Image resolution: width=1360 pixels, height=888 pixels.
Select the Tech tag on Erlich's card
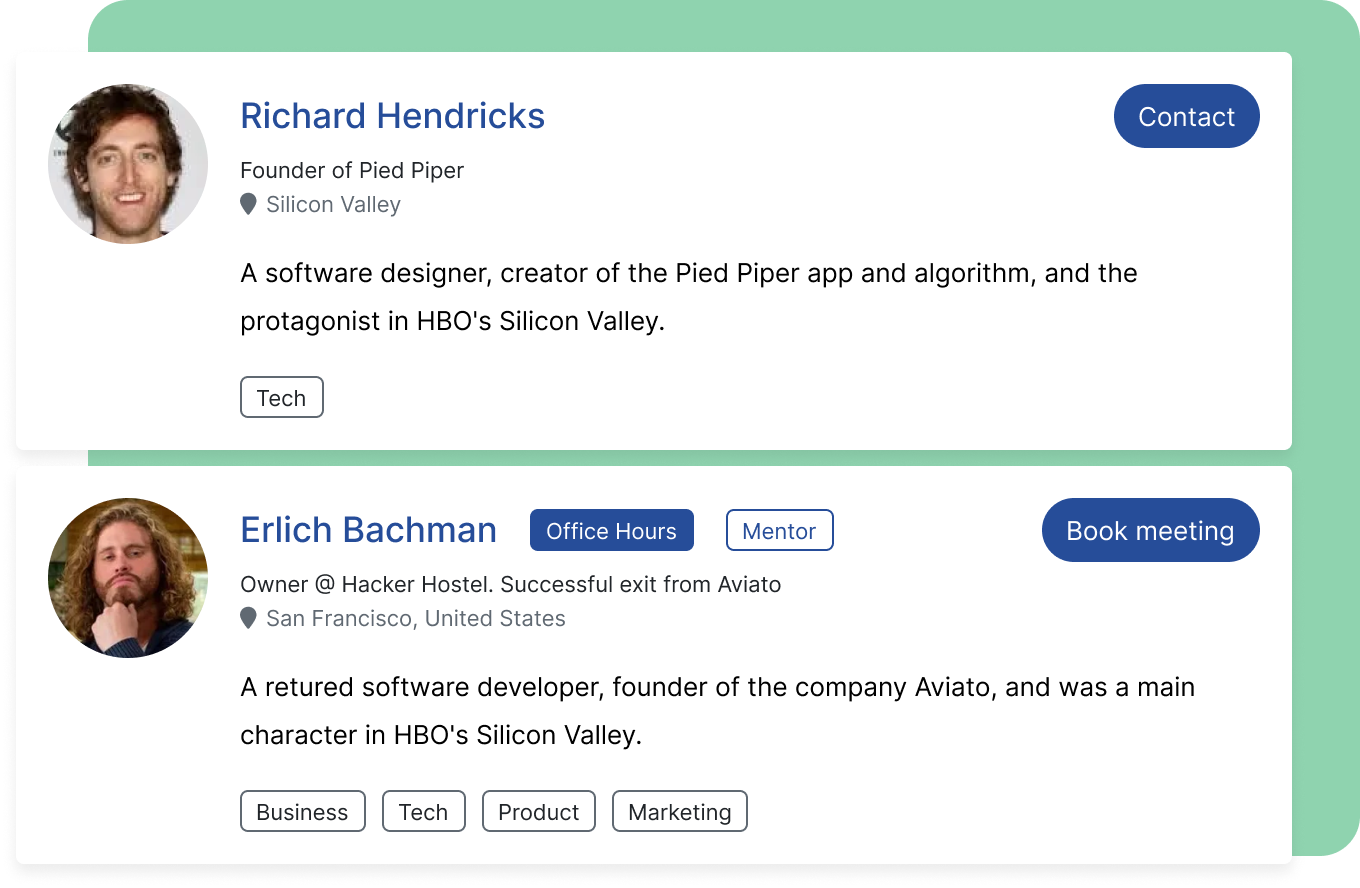pos(423,811)
